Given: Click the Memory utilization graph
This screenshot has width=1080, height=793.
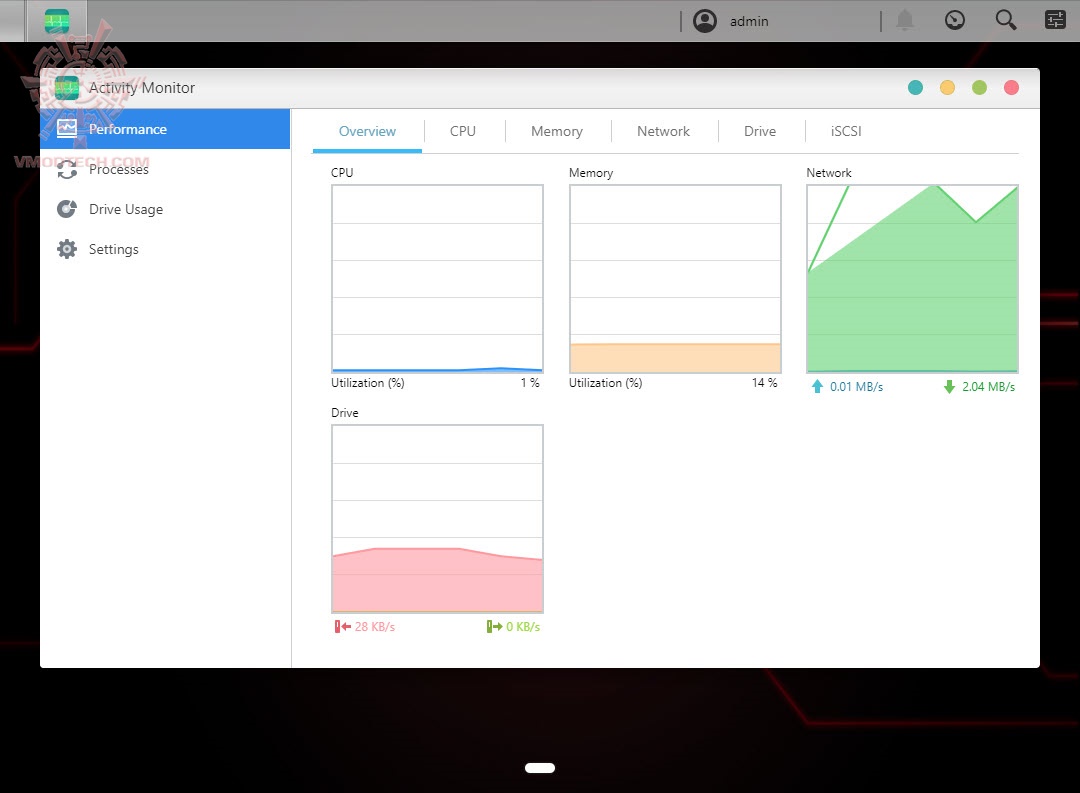Looking at the screenshot, I should point(675,278).
